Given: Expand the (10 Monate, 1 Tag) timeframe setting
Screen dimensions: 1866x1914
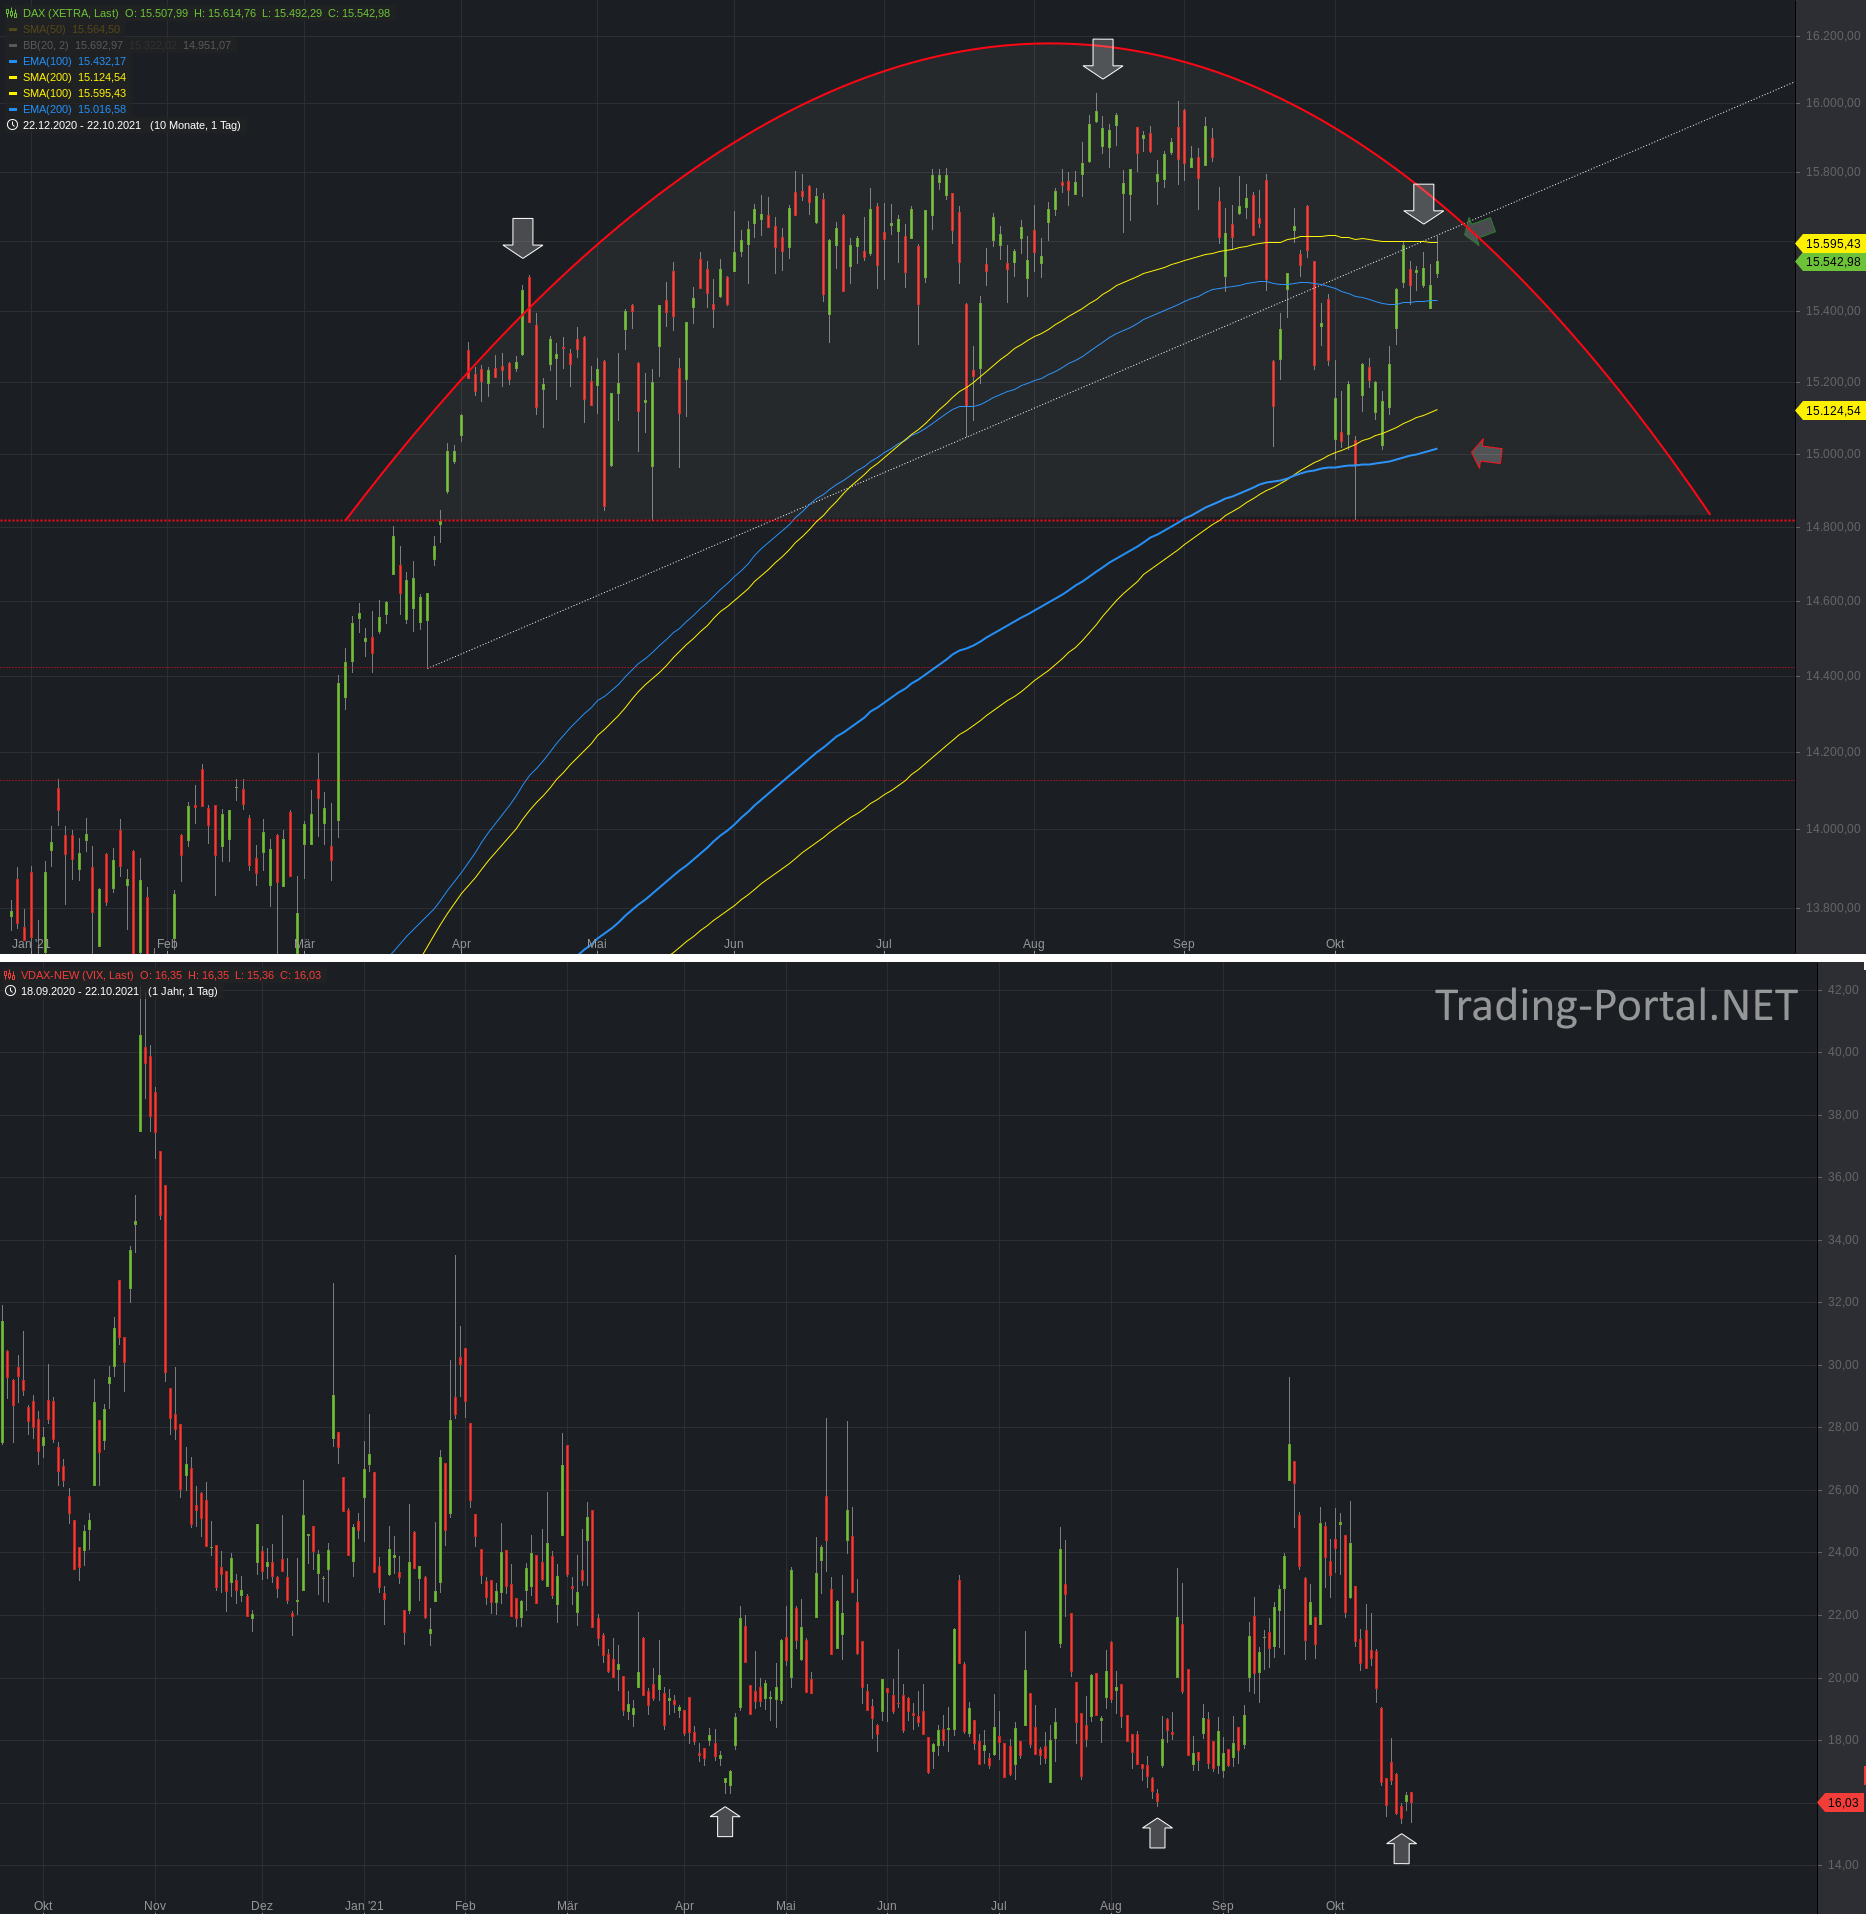Looking at the screenshot, I should (195, 125).
